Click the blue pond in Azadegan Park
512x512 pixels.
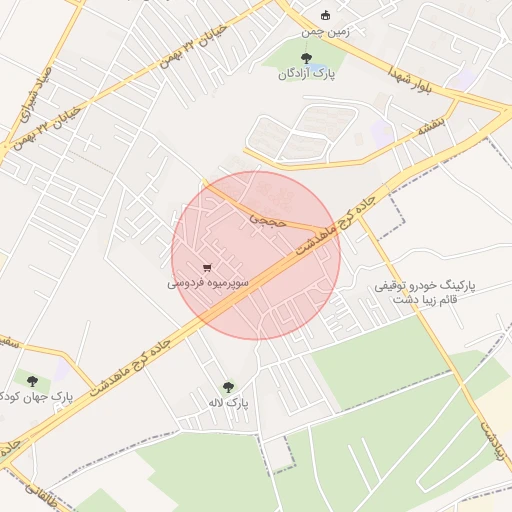pos(317,67)
